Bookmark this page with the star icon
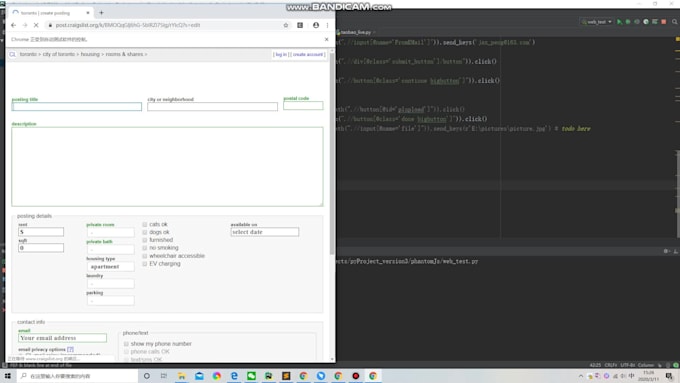Screen dimensions: 680x383 [x=286, y=25]
